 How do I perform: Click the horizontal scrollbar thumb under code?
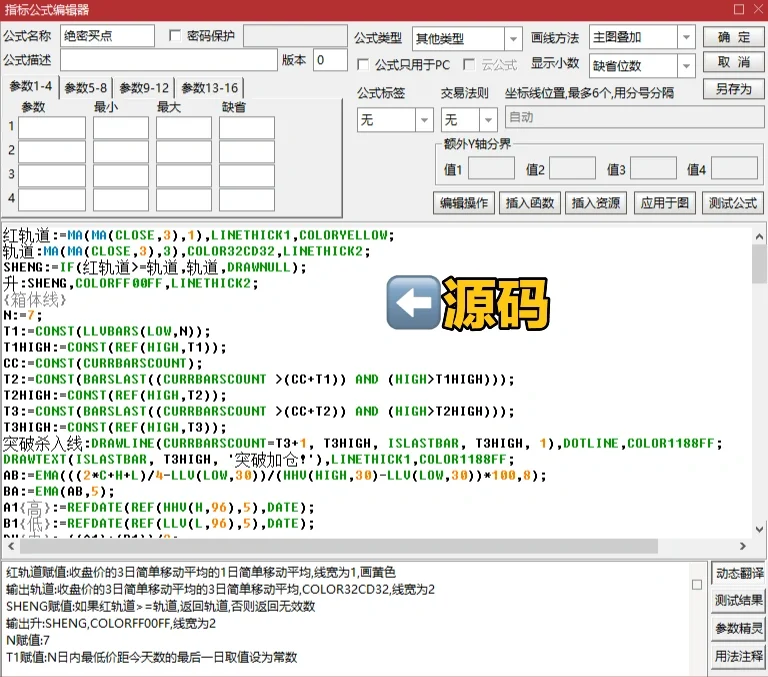338,546
